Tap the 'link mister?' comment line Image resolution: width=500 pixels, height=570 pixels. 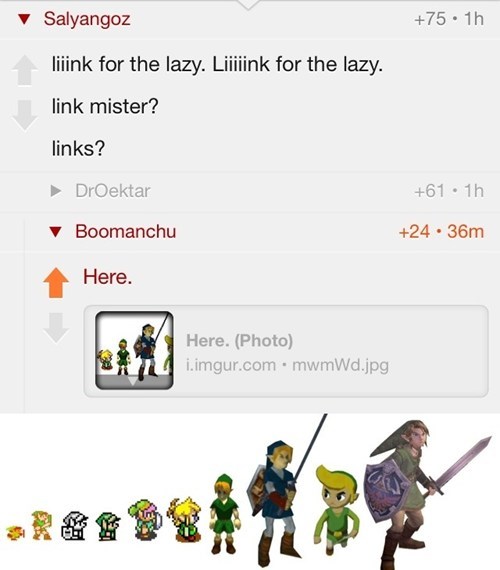tap(105, 107)
